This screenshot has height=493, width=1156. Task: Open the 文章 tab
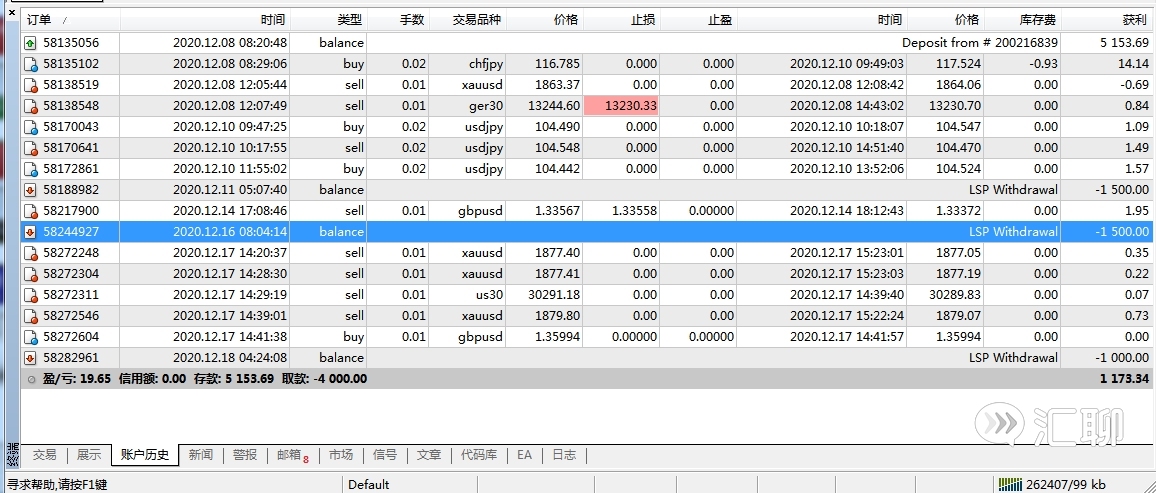[429, 455]
